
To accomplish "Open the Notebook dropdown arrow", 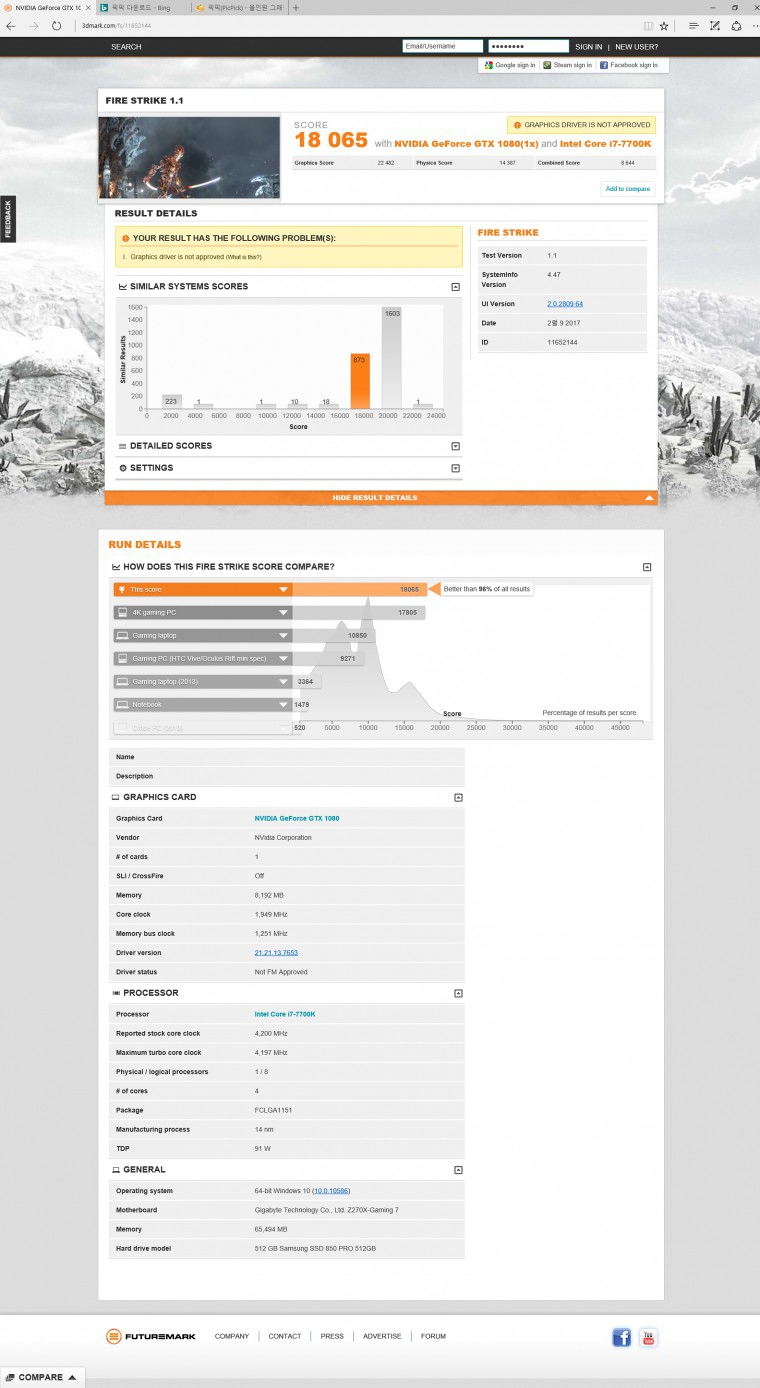I will click(283, 705).
